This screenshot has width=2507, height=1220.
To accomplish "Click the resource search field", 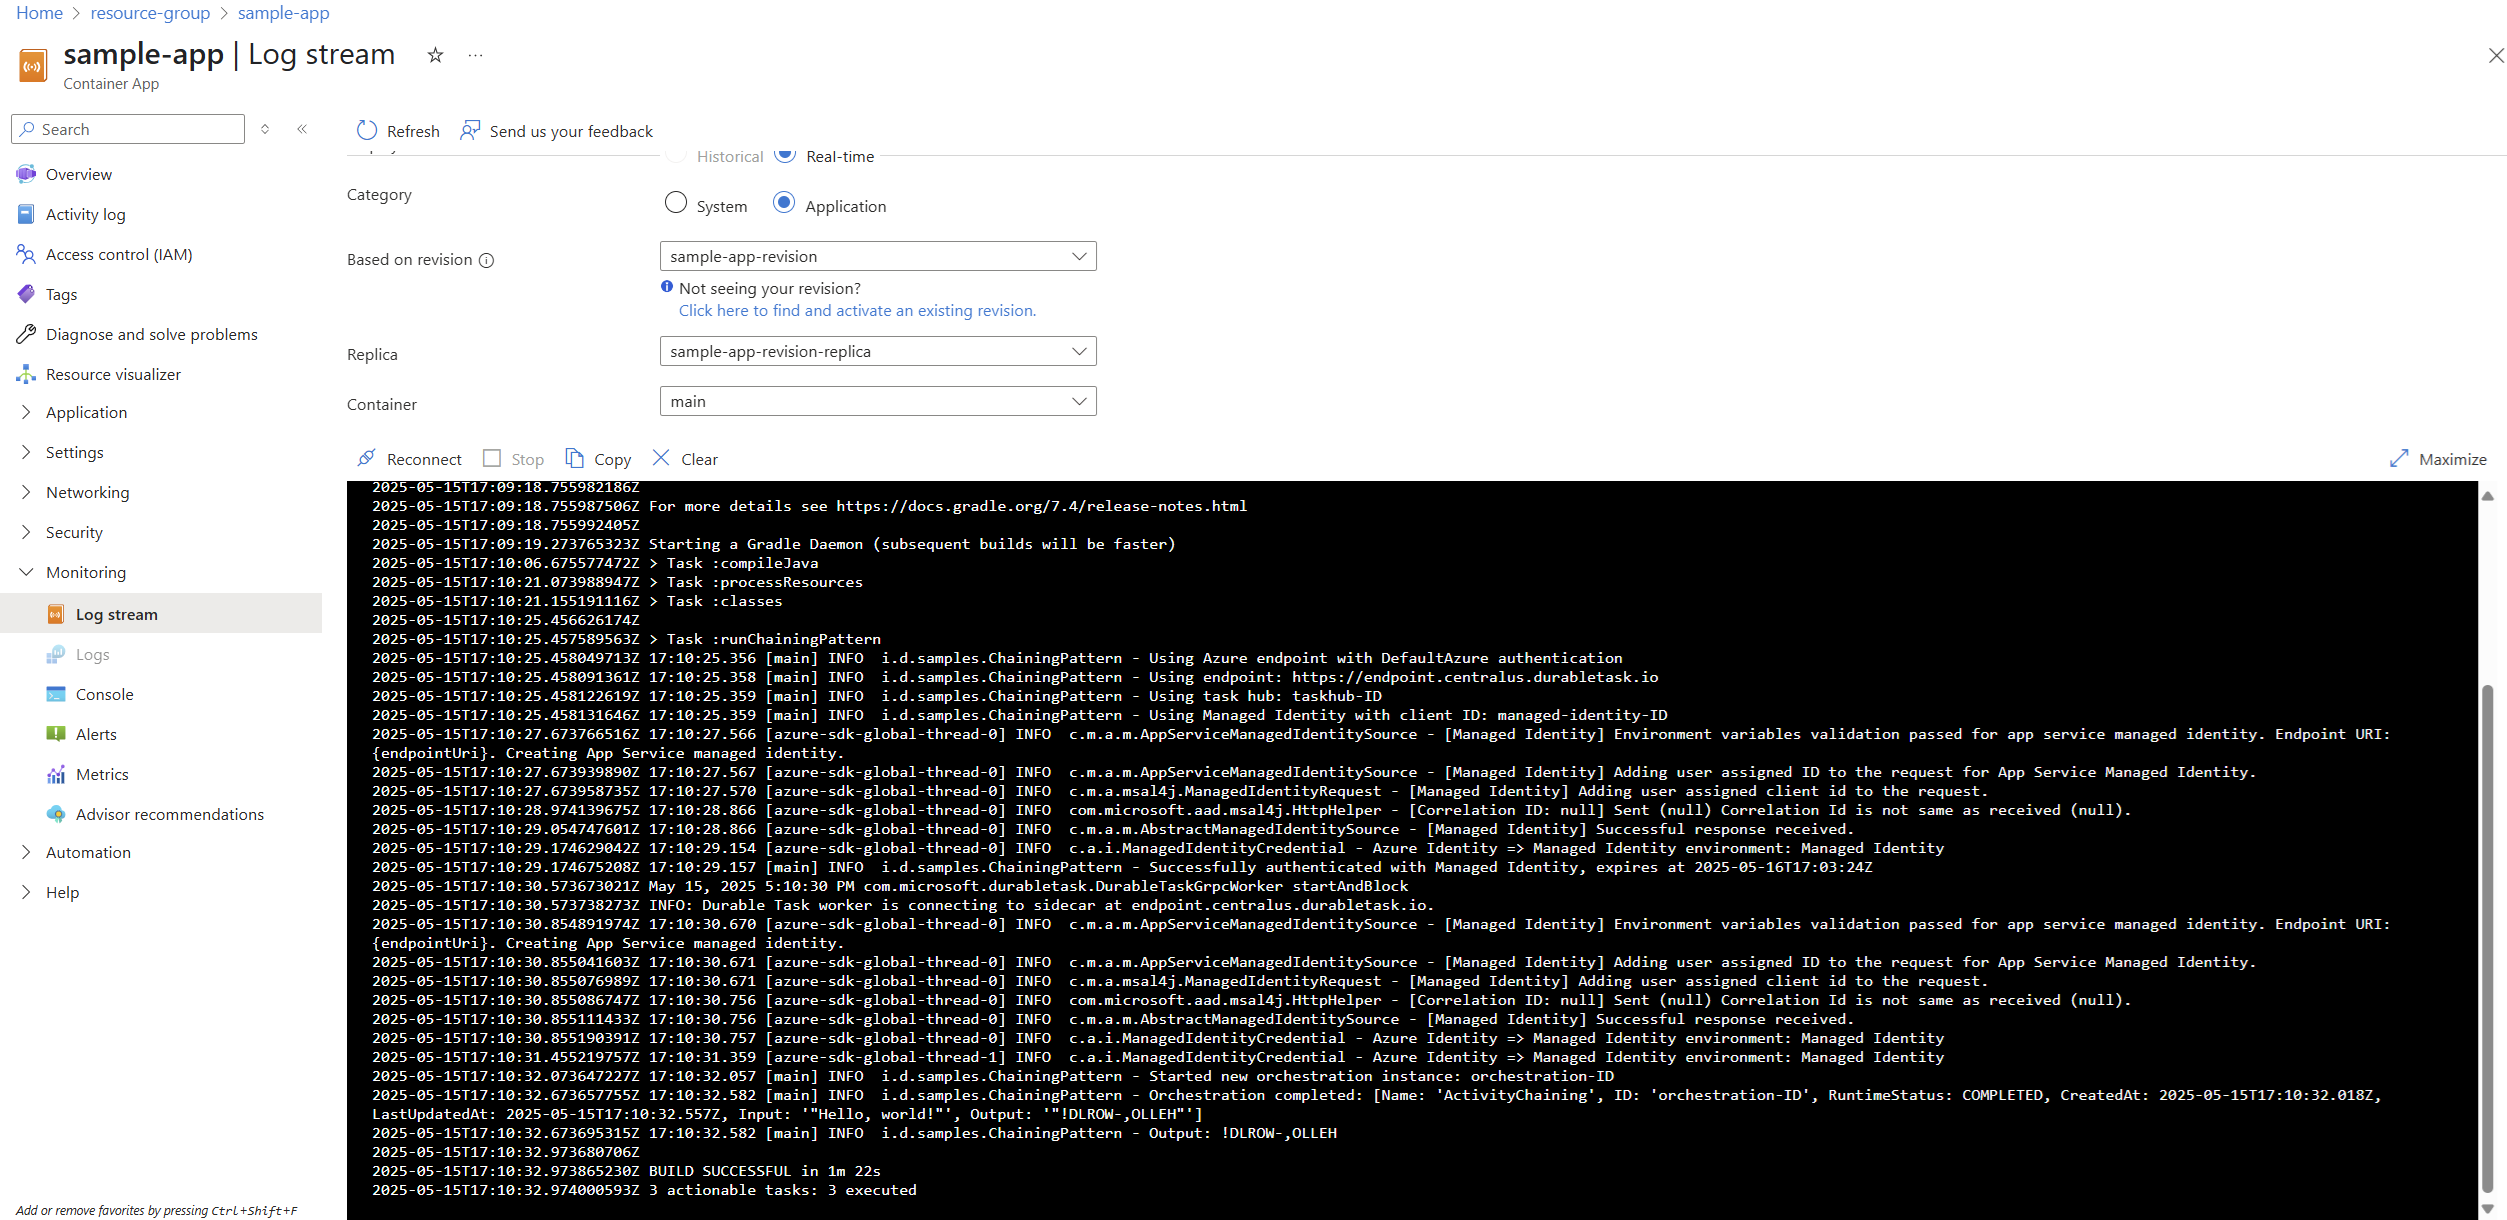I will [x=128, y=128].
